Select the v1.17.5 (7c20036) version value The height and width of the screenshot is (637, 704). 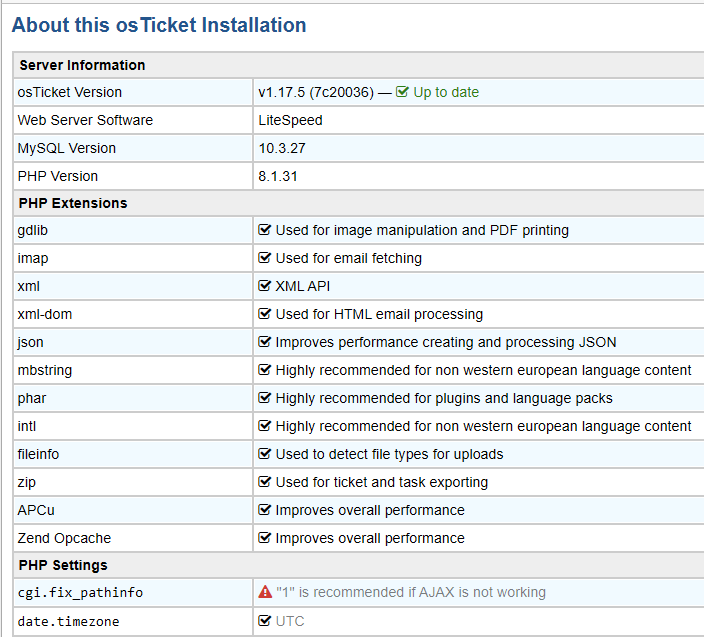(316, 92)
